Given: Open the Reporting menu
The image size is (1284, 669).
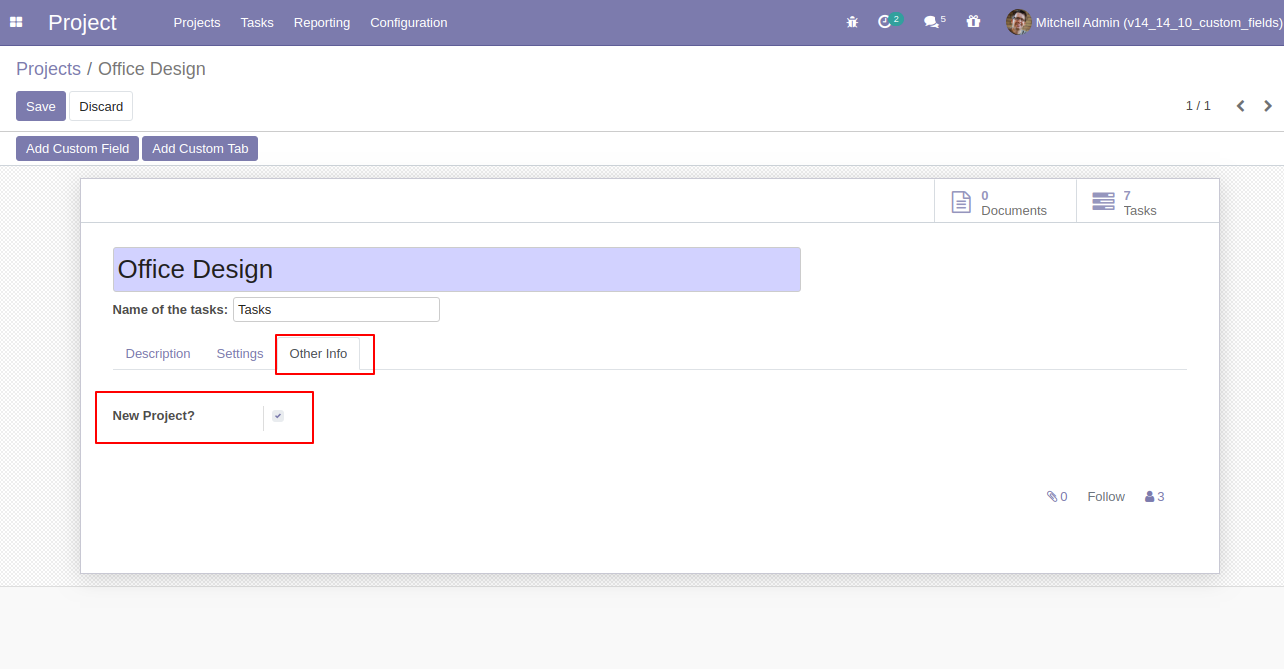Looking at the screenshot, I should (x=322, y=22).
